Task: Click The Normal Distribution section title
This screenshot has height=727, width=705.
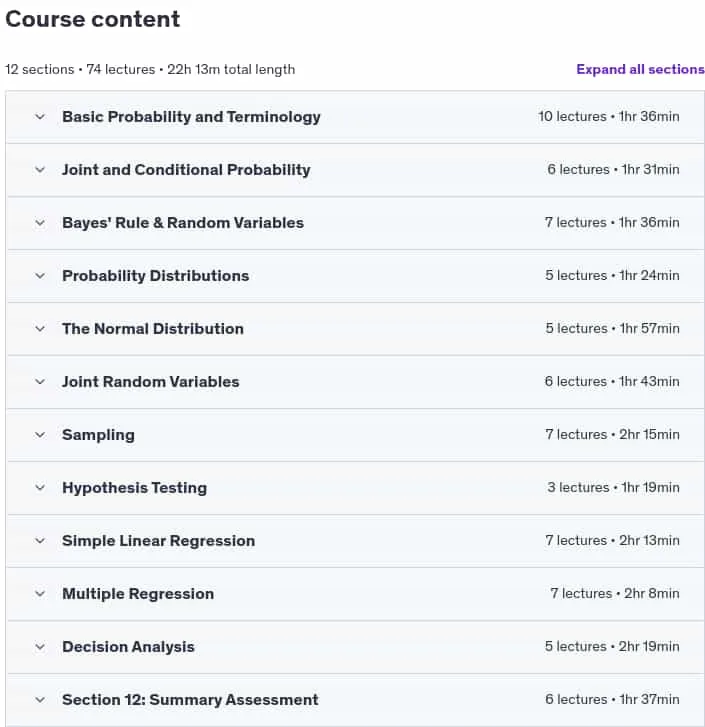Action: point(153,329)
